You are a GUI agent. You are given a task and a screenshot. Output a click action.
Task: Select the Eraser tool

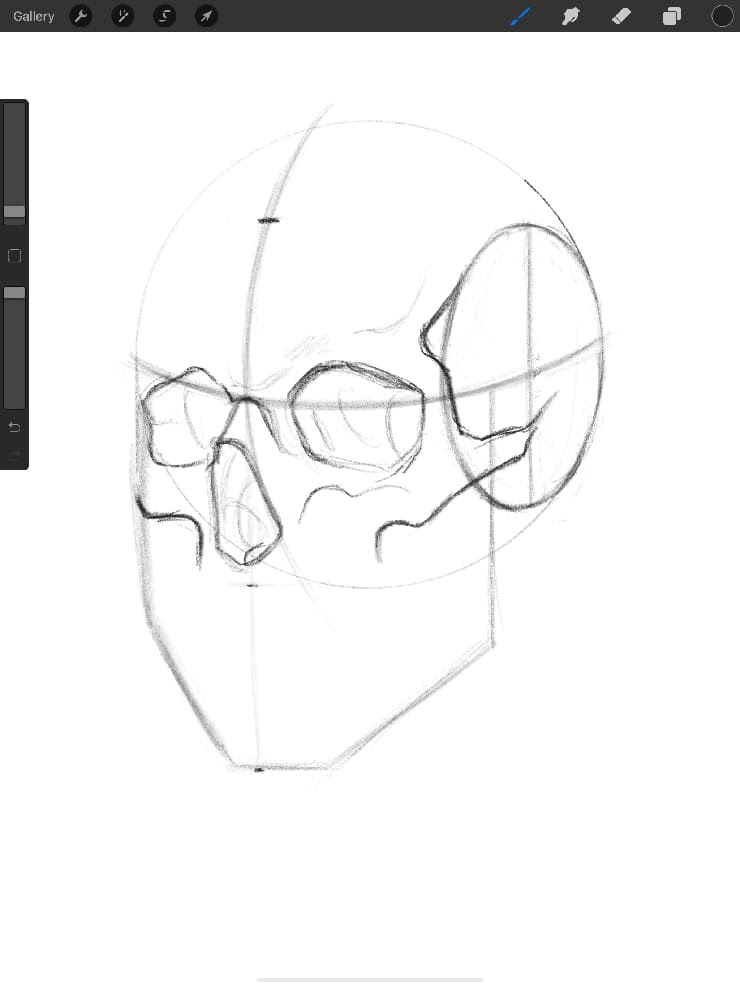click(621, 16)
